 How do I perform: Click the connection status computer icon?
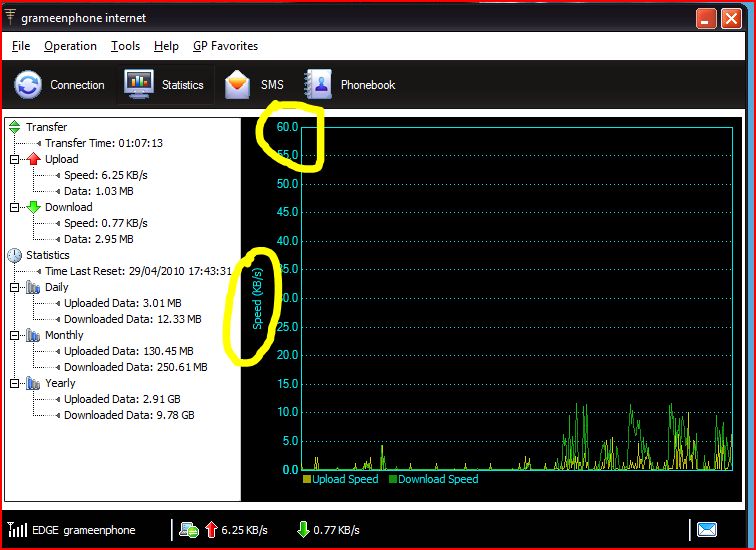point(189,530)
